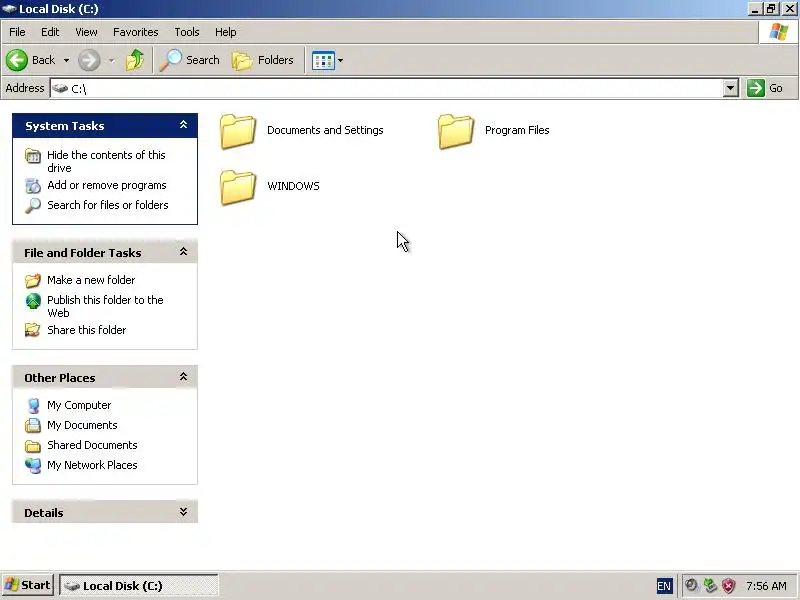The width and height of the screenshot is (800, 600).
Task: Click the Shared Documents folder icon
Action: click(x=33, y=446)
